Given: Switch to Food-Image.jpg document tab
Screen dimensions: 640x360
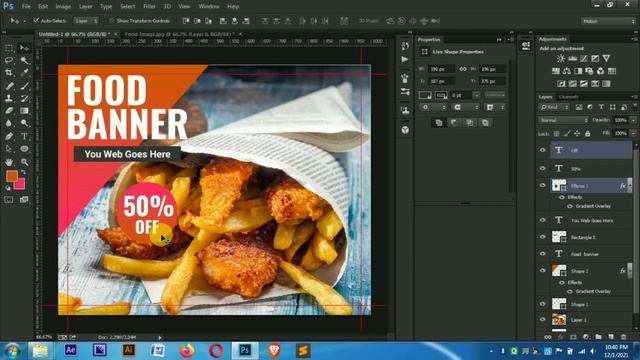Looking at the screenshot, I should (179, 34).
